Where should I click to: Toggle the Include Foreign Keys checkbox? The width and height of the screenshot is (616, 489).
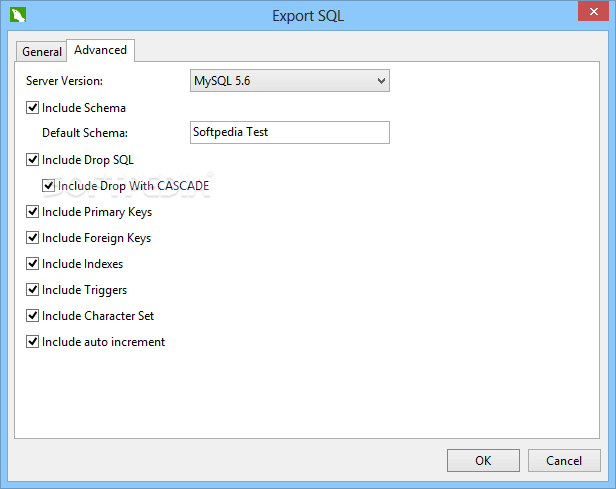(x=33, y=238)
